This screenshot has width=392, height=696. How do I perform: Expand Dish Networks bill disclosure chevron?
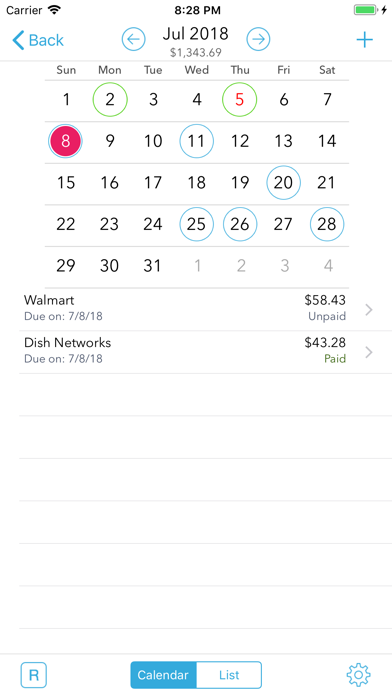pos(368,352)
